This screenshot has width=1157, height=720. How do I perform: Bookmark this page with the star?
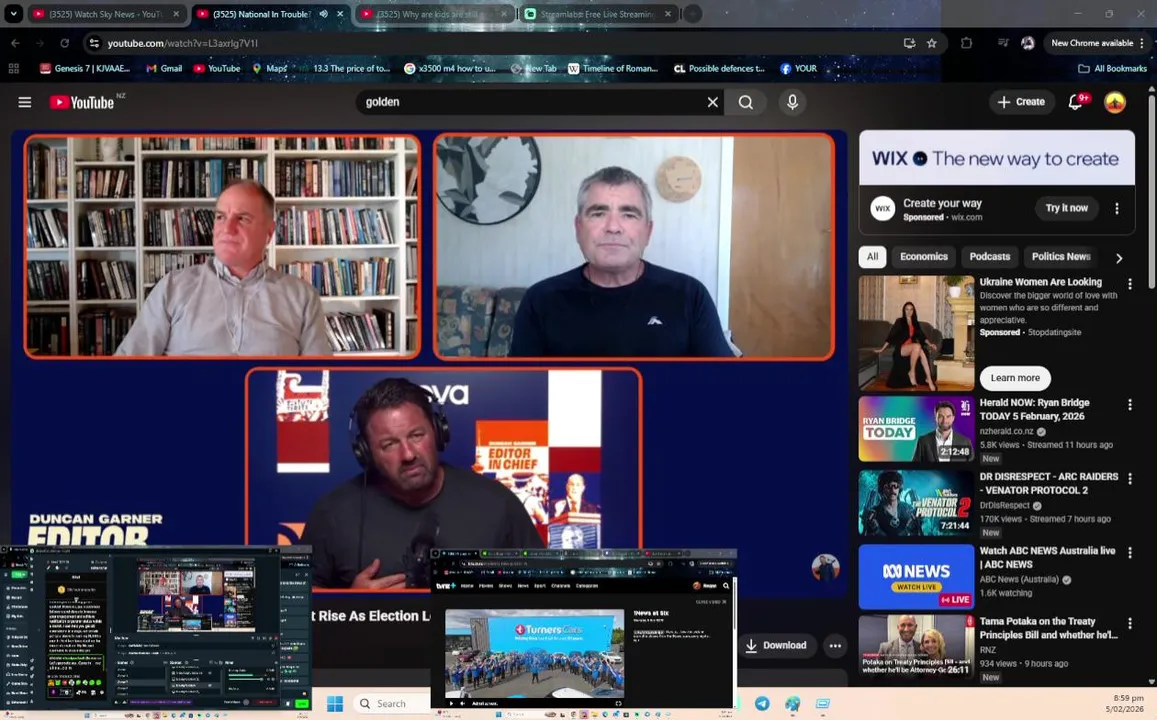pyautogui.click(x=932, y=44)
